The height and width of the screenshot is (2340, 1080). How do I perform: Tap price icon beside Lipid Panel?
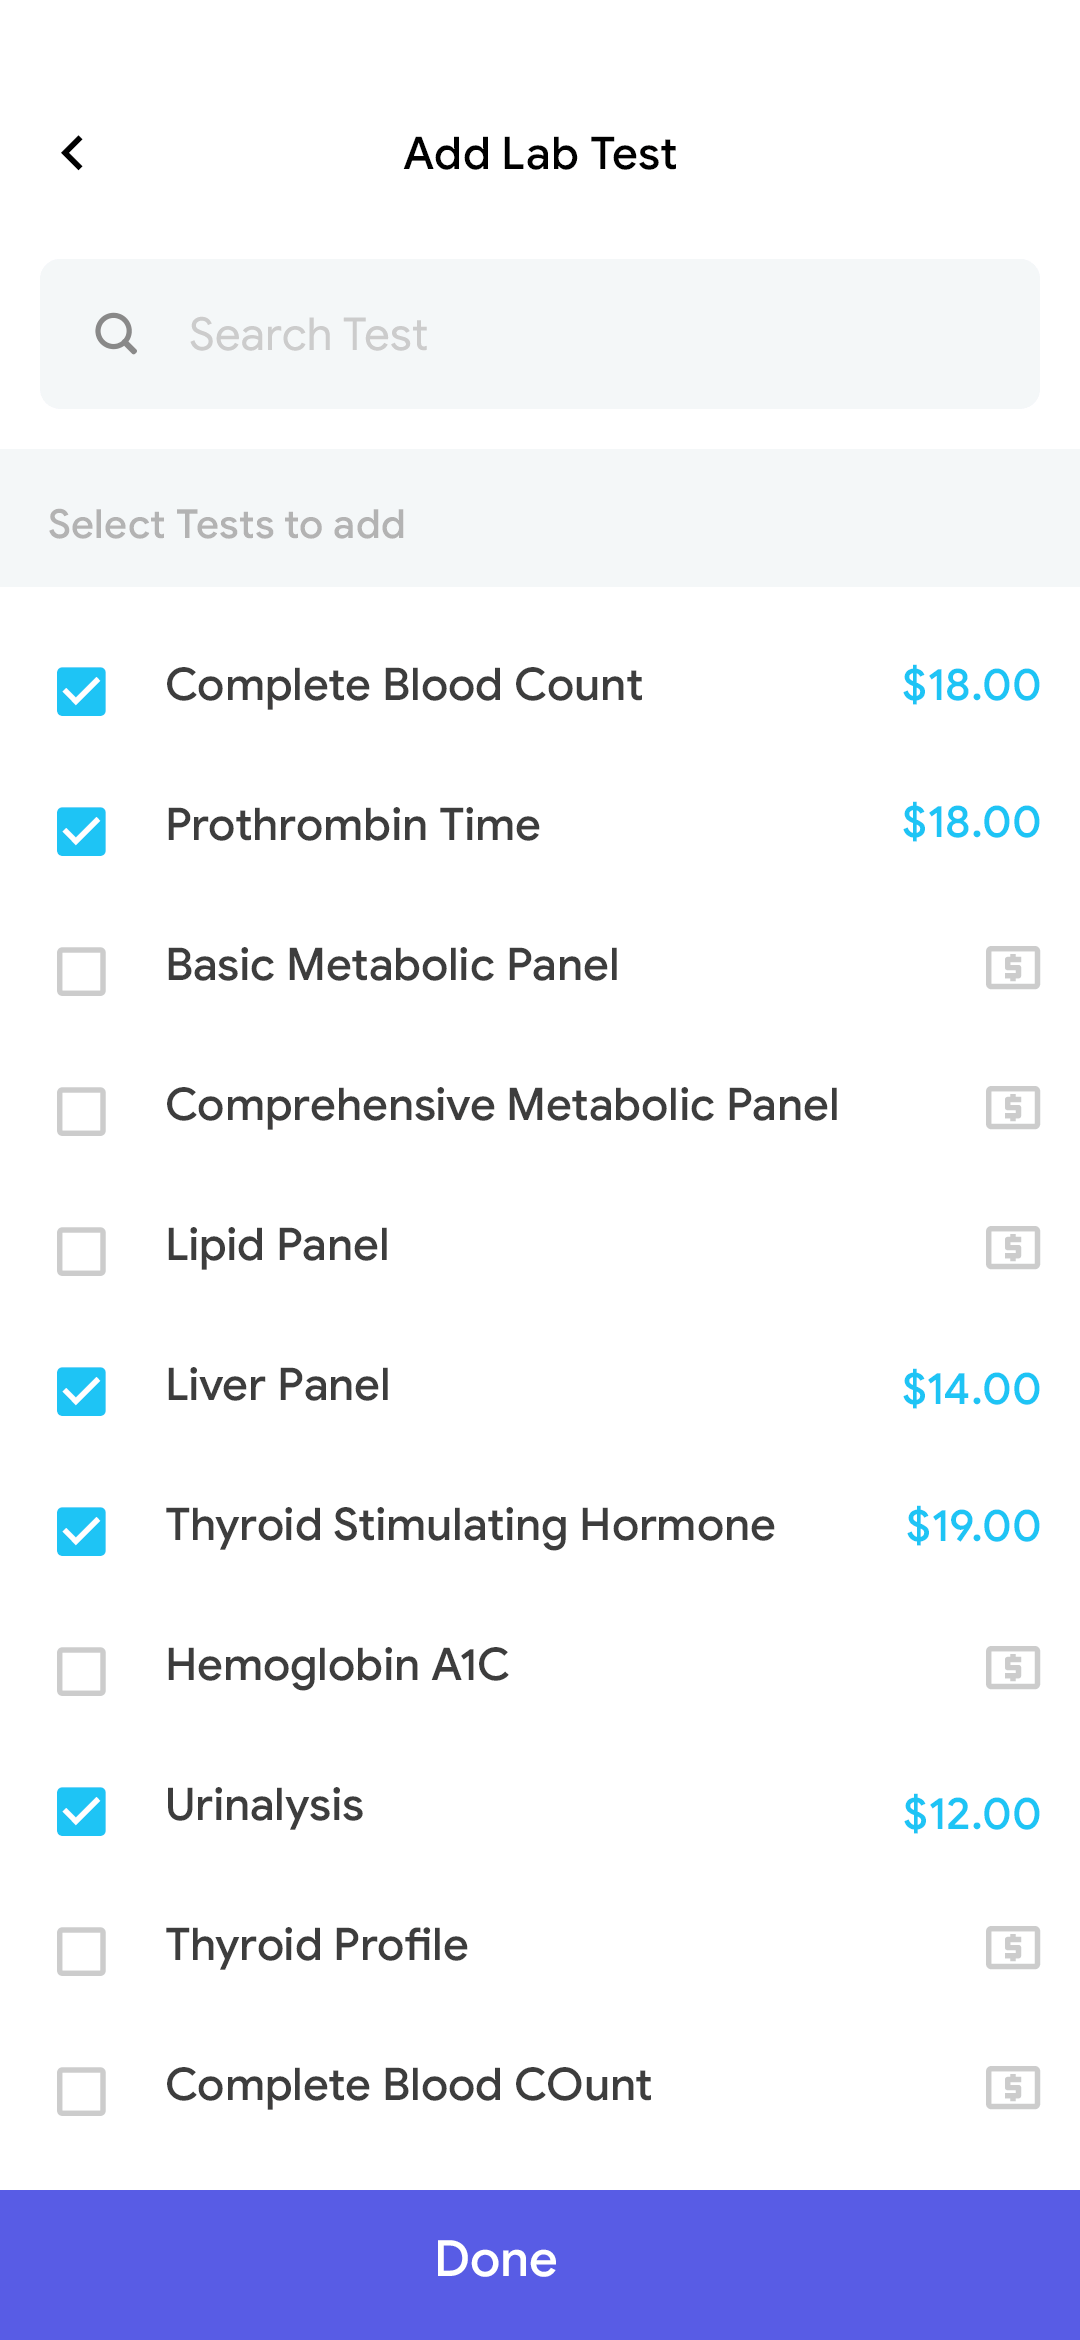(x=1012, y=1247)
